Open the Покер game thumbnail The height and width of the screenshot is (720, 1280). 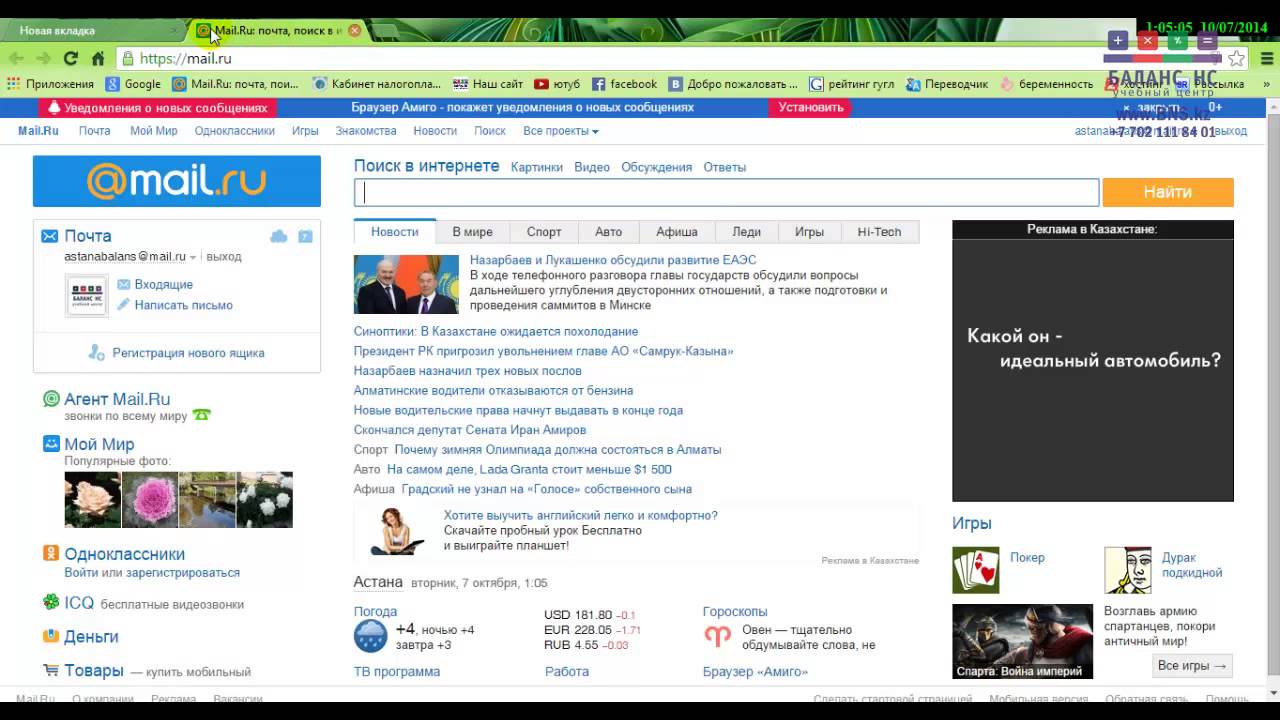point(975,570)
